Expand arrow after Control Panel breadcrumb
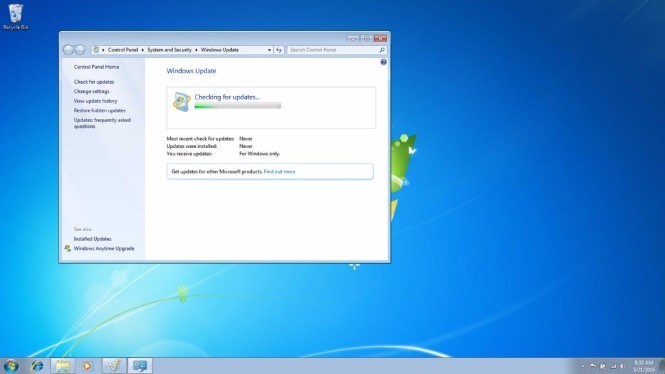The image size is (665, 374). click(x=142, y=50)
